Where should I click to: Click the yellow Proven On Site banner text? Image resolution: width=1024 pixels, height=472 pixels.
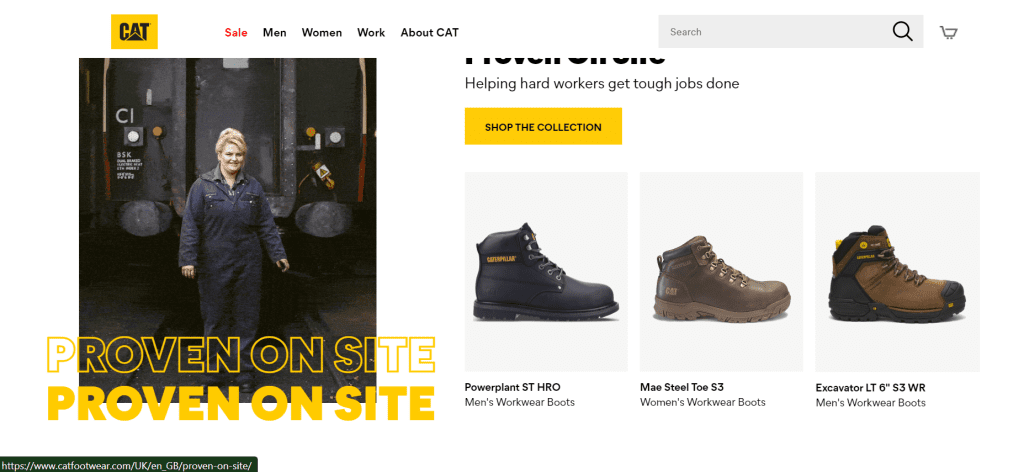(241, 402)
